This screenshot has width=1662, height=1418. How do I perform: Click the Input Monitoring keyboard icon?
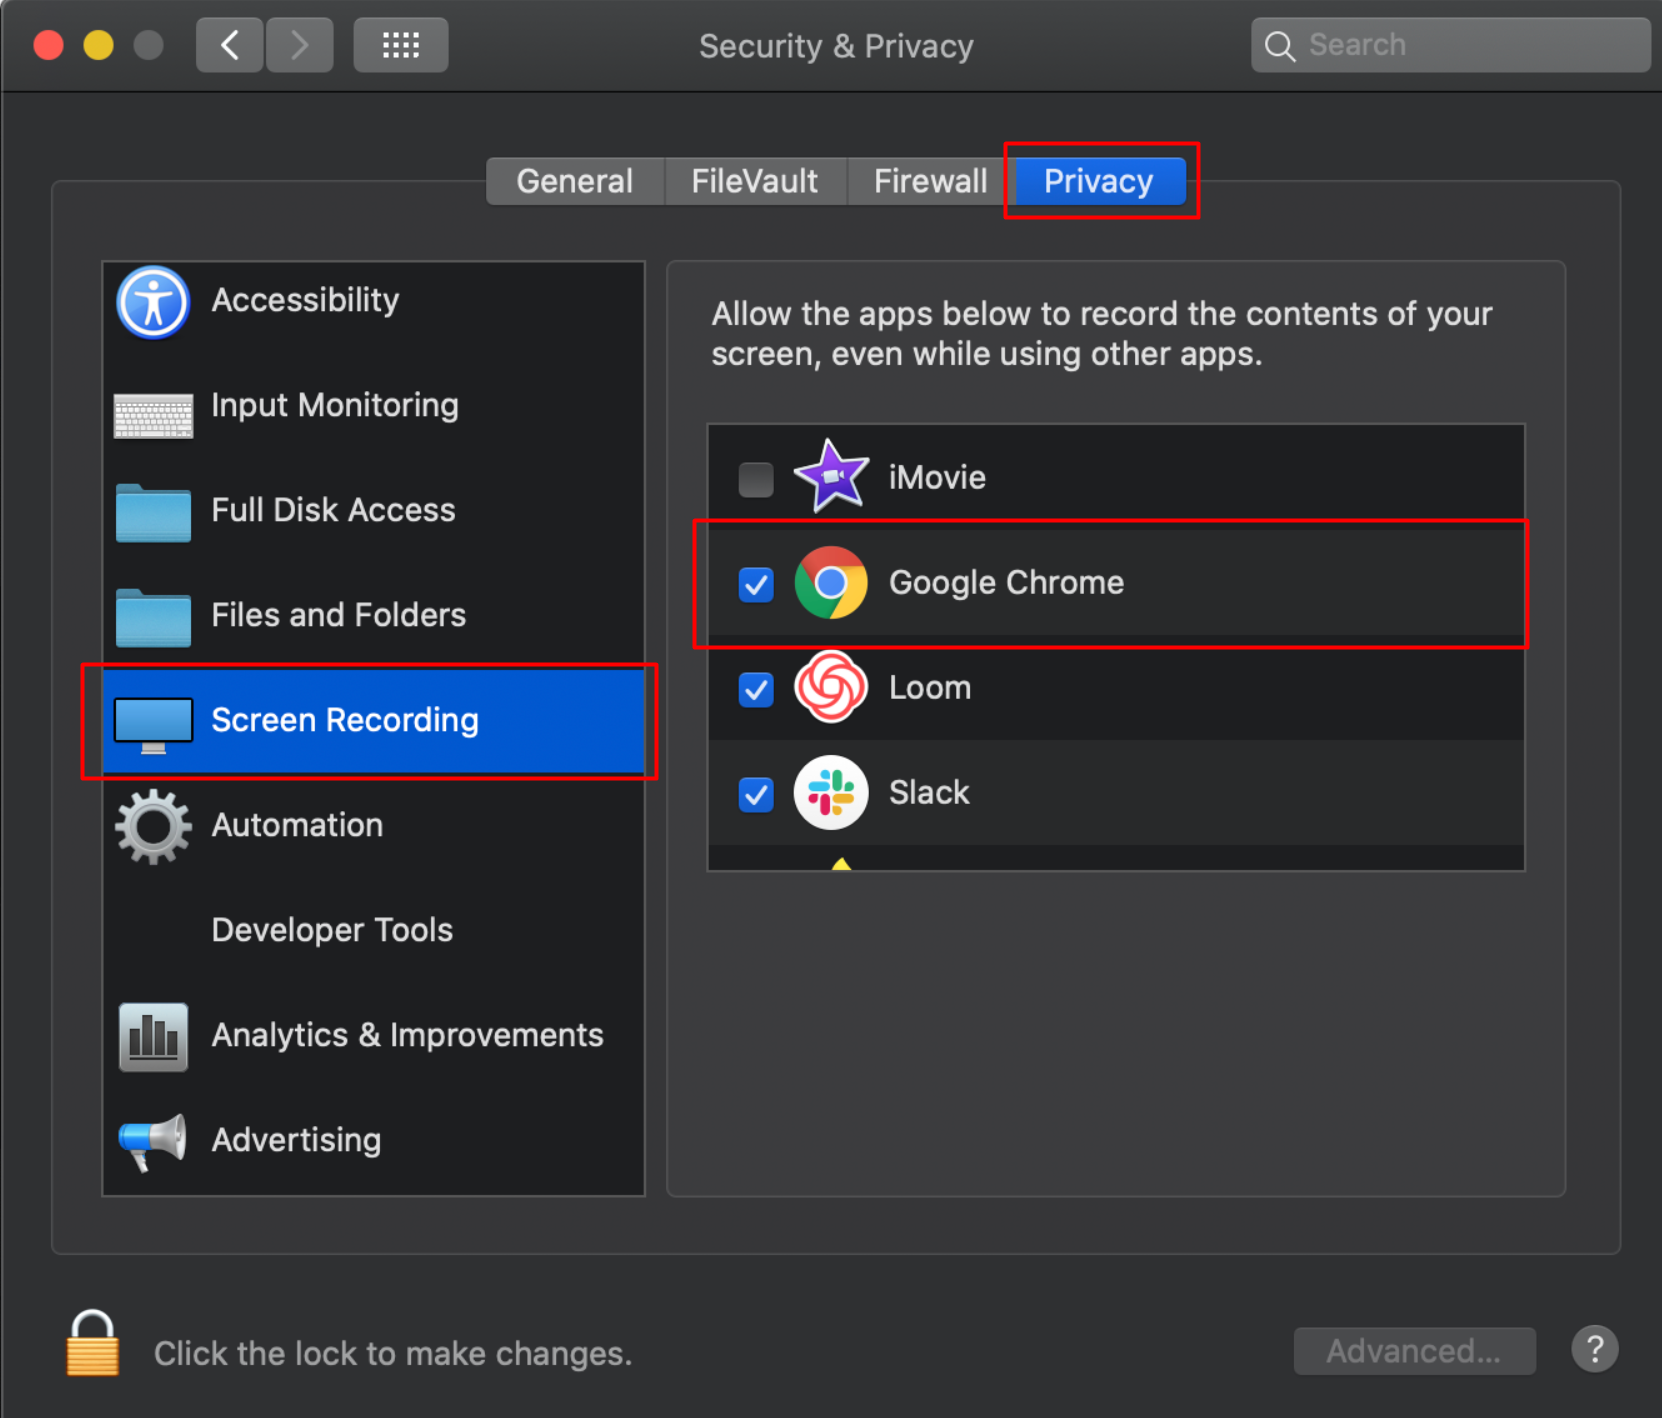click(153, 416)
